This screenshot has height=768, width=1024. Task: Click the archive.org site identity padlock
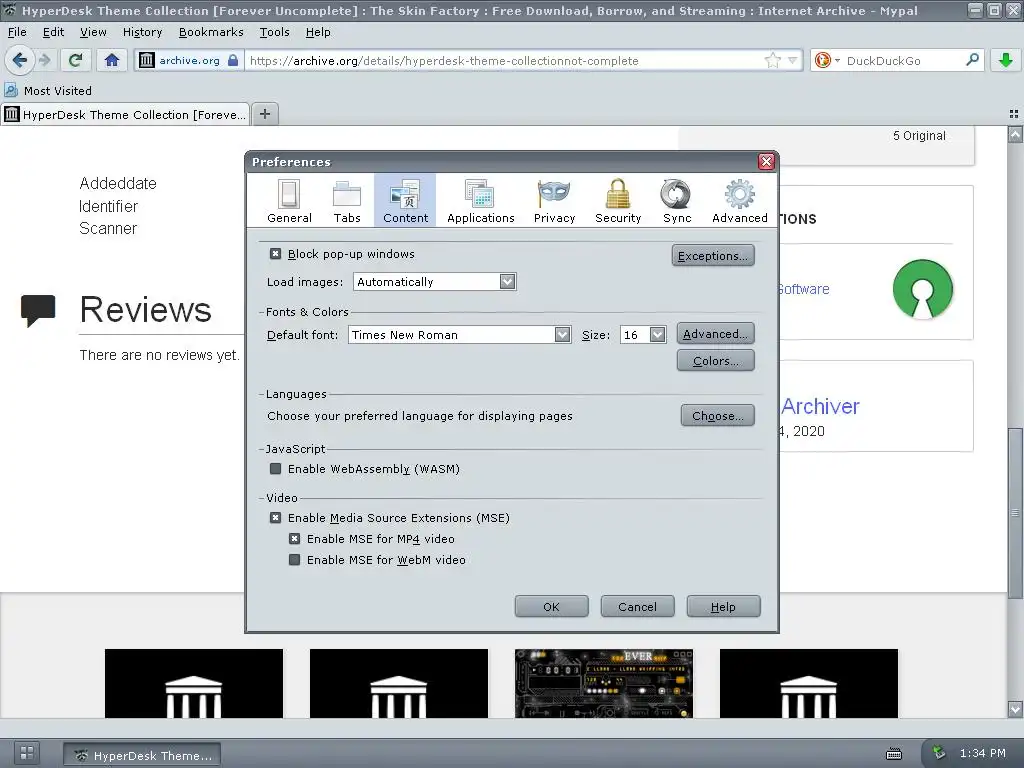[x=233, y=60]
